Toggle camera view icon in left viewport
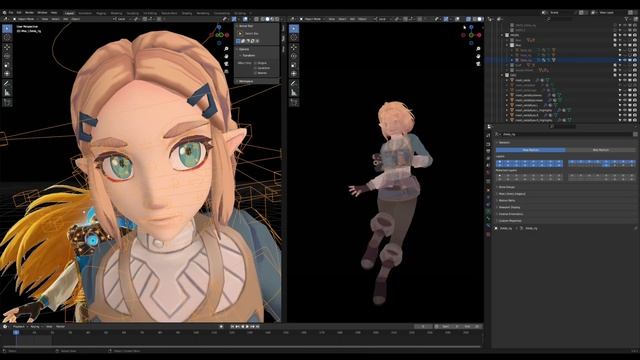The image size is (640, 360). 226,64
